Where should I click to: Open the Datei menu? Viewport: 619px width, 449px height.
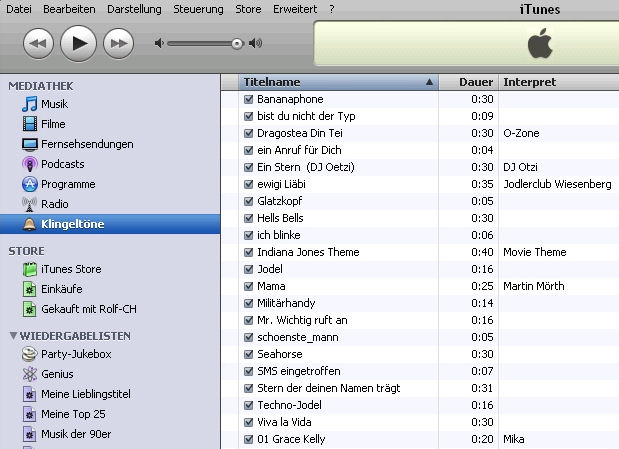[x=19, y=9]
